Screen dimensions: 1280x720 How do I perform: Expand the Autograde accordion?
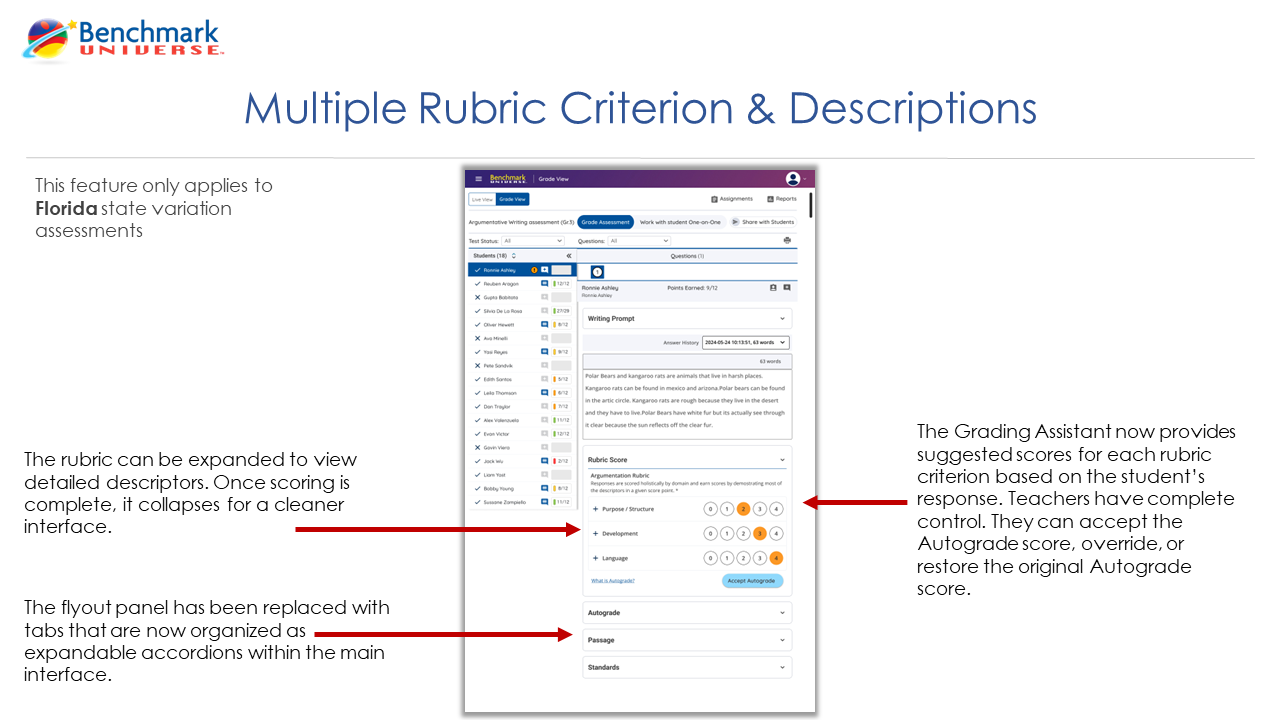point(687,612)
